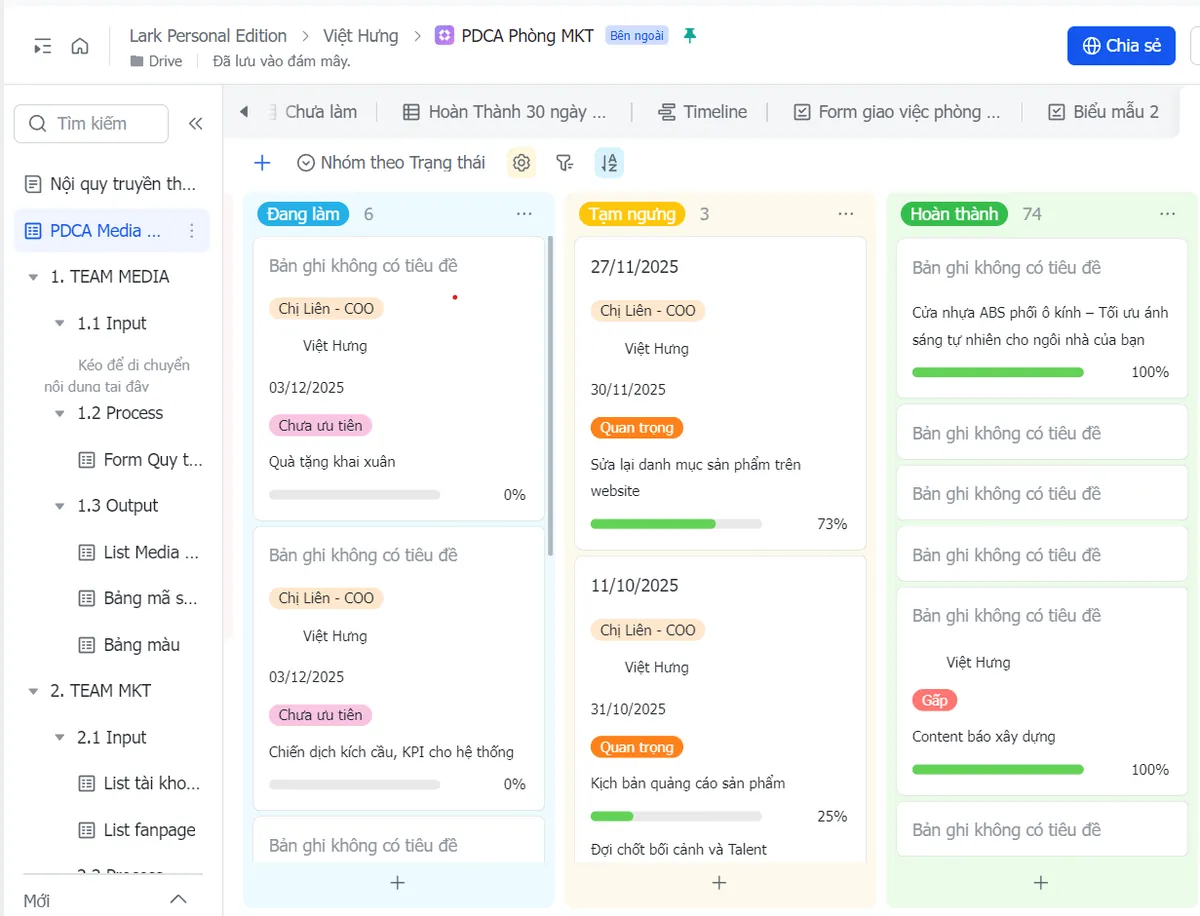
Task: Click the A-Z sort icon
Action: [609, 163]
